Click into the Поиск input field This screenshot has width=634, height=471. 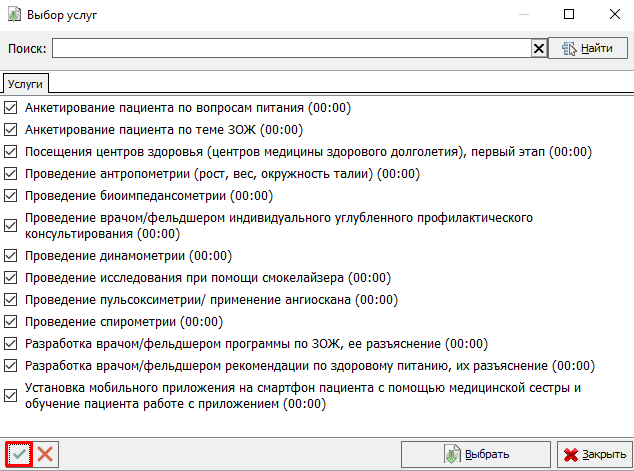[290, 48]
